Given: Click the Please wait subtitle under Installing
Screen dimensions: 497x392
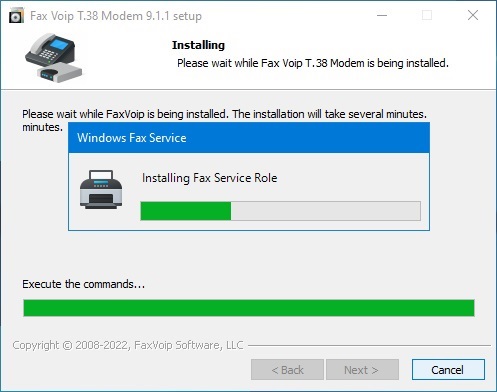Looking at the screenshot, I should [x=313, y=63].
